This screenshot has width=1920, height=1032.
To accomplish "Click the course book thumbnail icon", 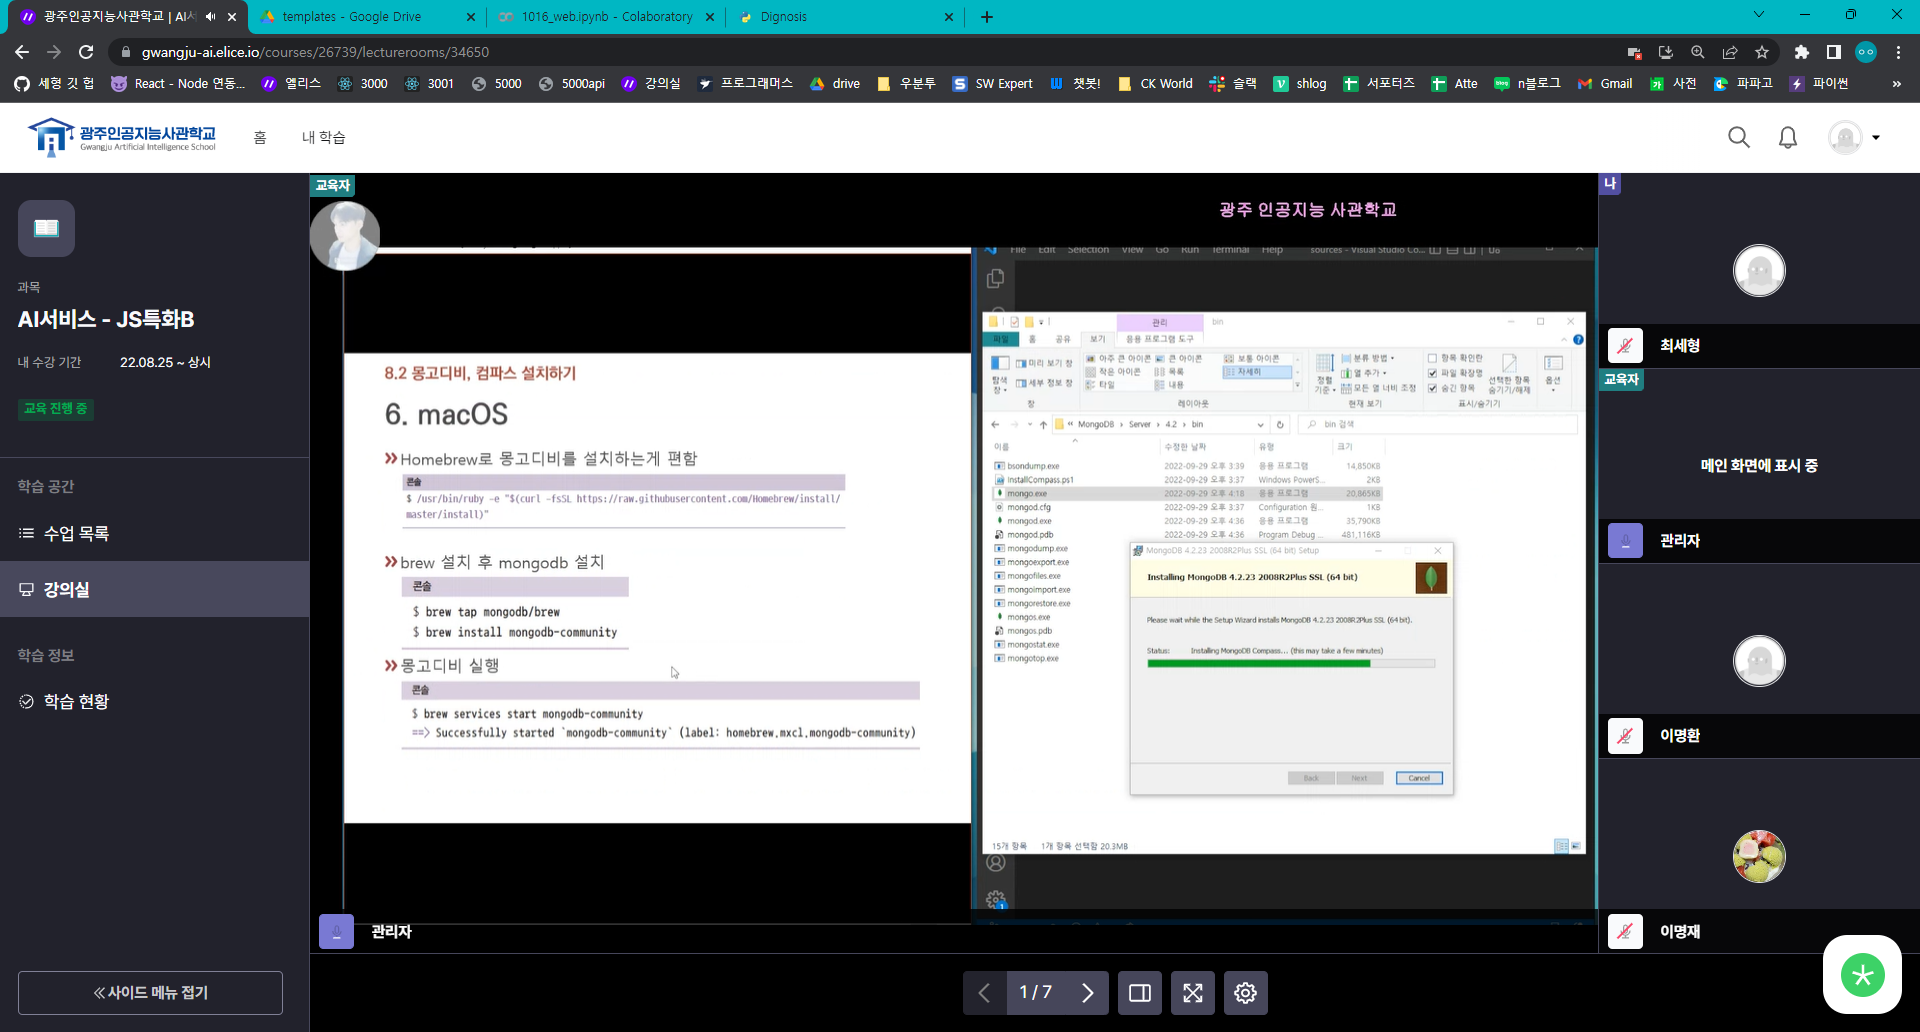I will (x=46, y=228).
